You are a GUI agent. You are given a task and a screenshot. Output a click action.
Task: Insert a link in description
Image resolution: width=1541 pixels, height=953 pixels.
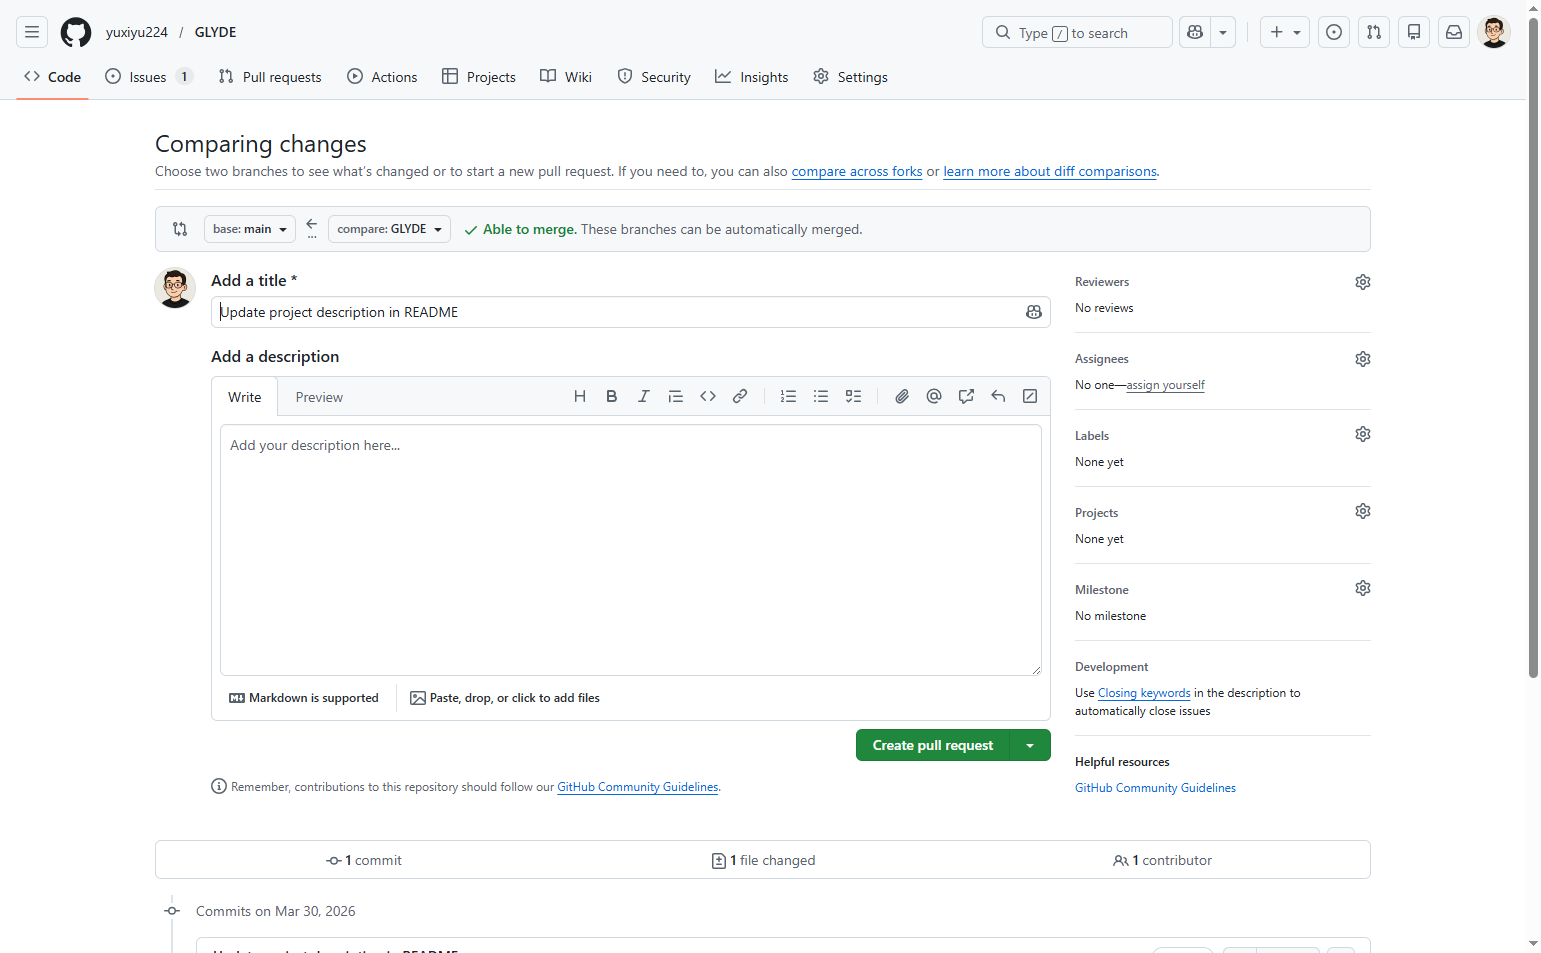740,396
